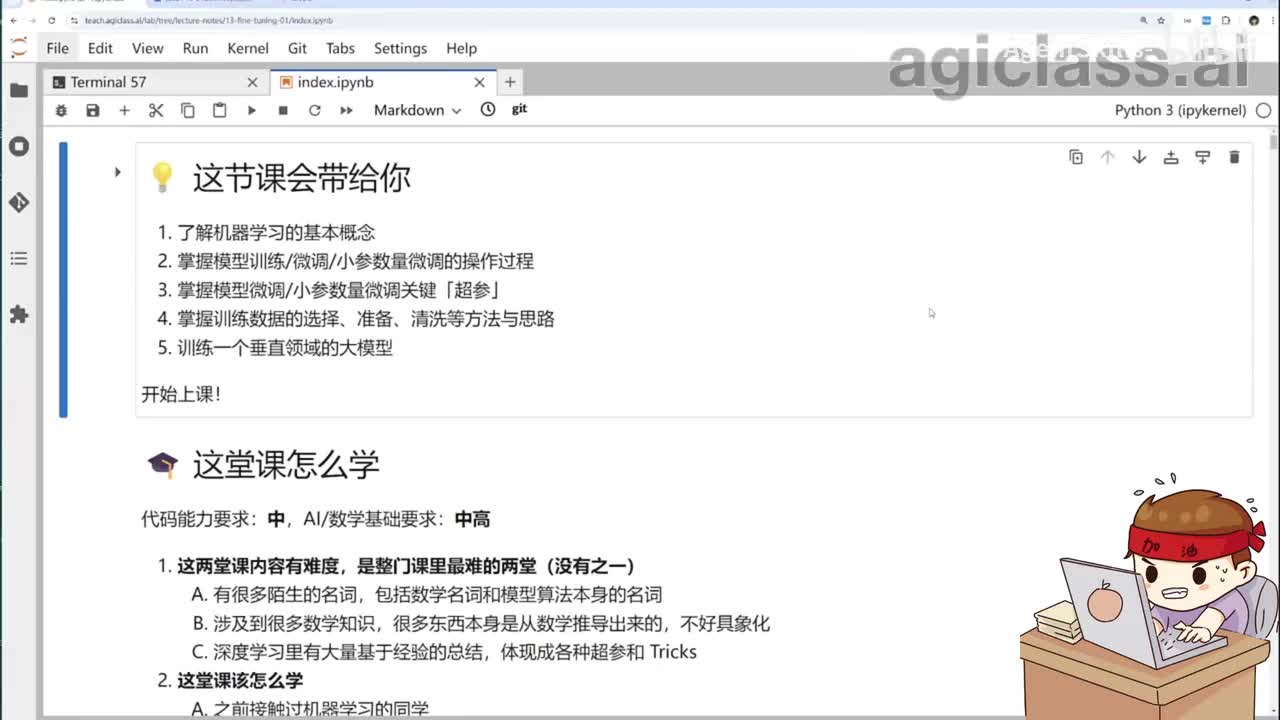Click the line 了解机器学习的基本概念

coord(276,232)
